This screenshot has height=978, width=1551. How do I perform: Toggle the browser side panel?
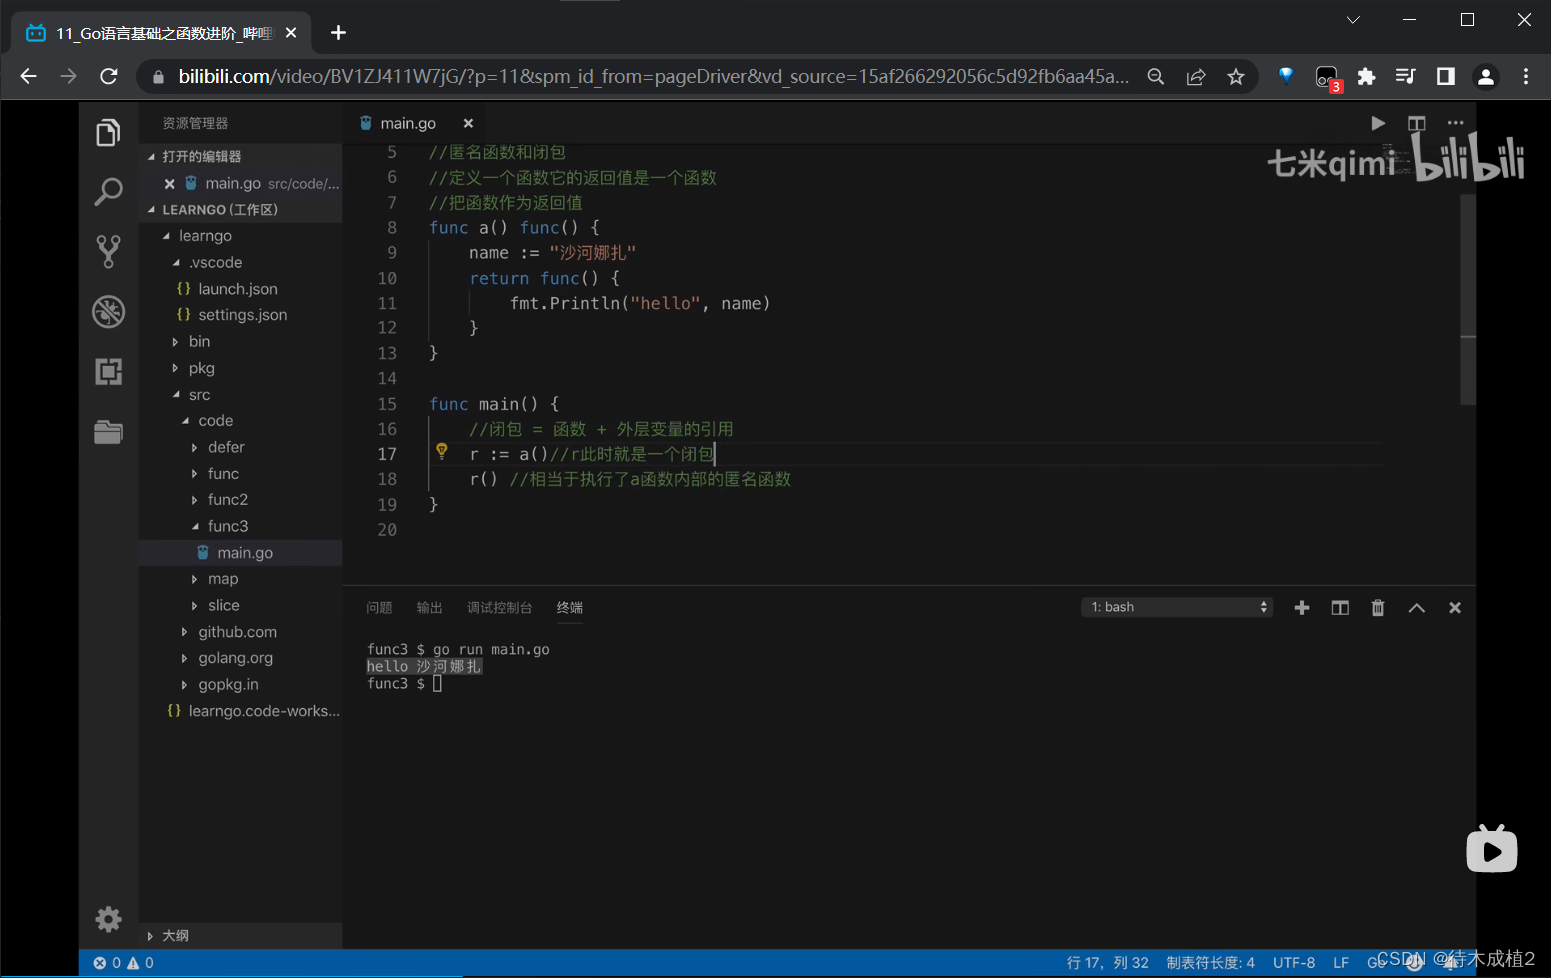point(1445,76)
